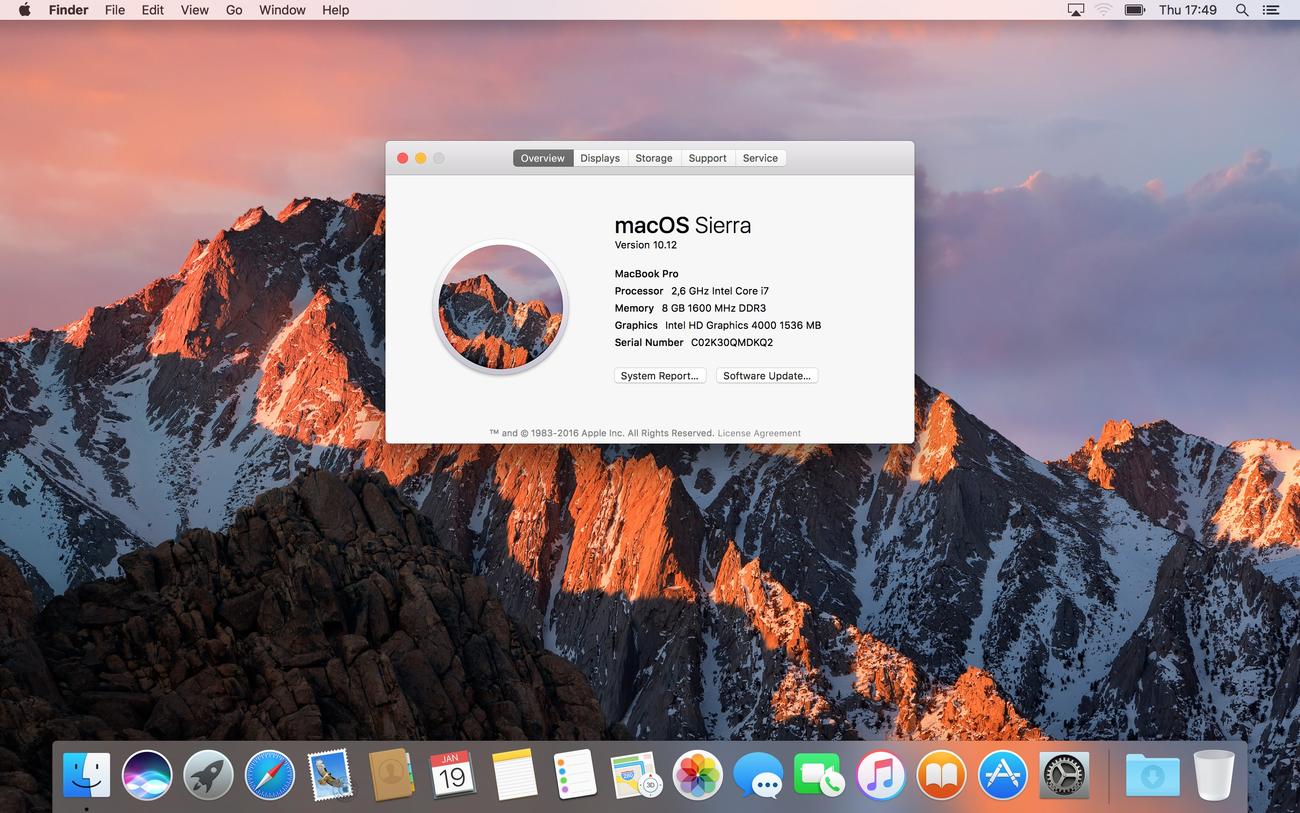Open Mail stamp icon in Dock

(x=330, y=775)
